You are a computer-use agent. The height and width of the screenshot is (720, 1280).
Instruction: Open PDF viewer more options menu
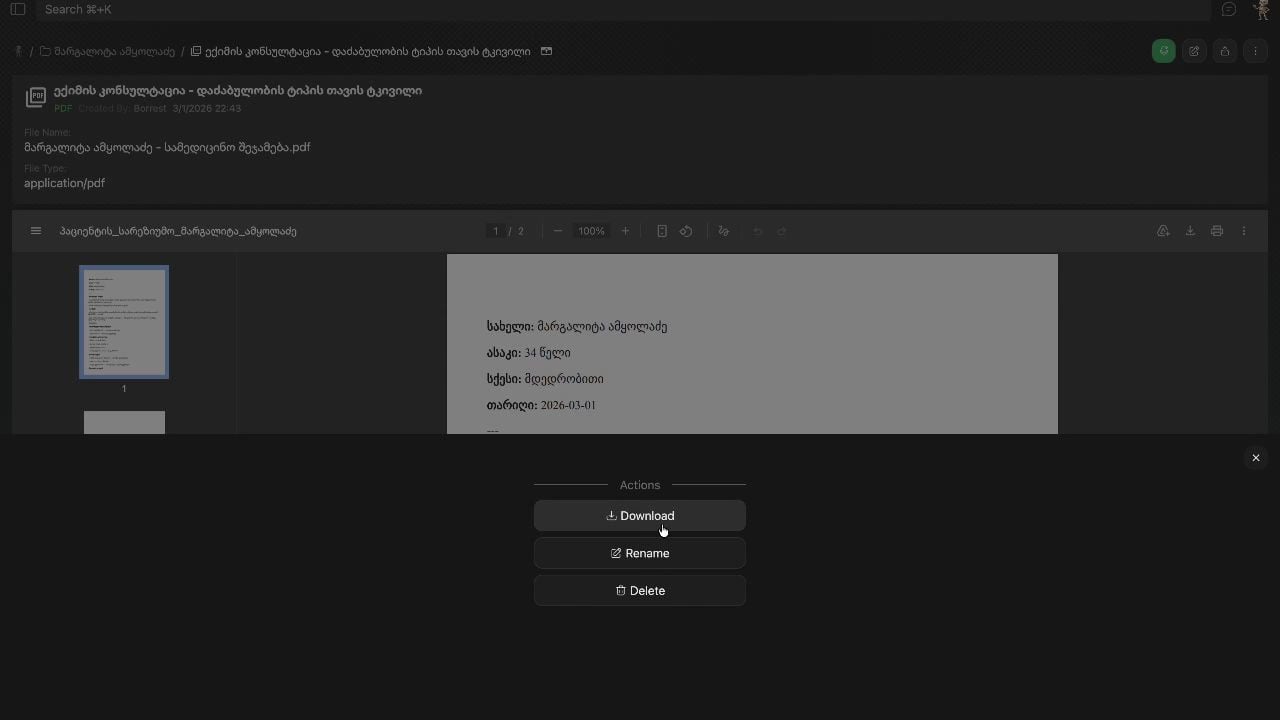click(1244, 231)
